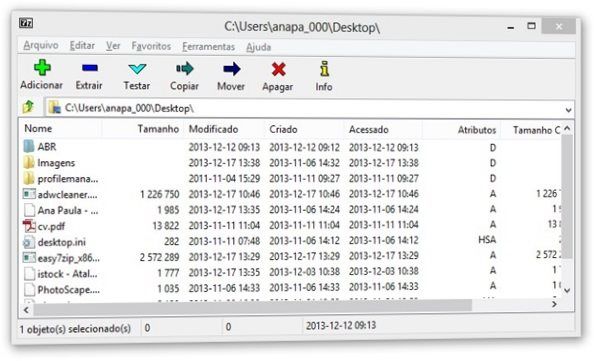The width and height of the screenshot is (594, 361).
Task: Select the file named cv.pdf
Action: (52, 227)
